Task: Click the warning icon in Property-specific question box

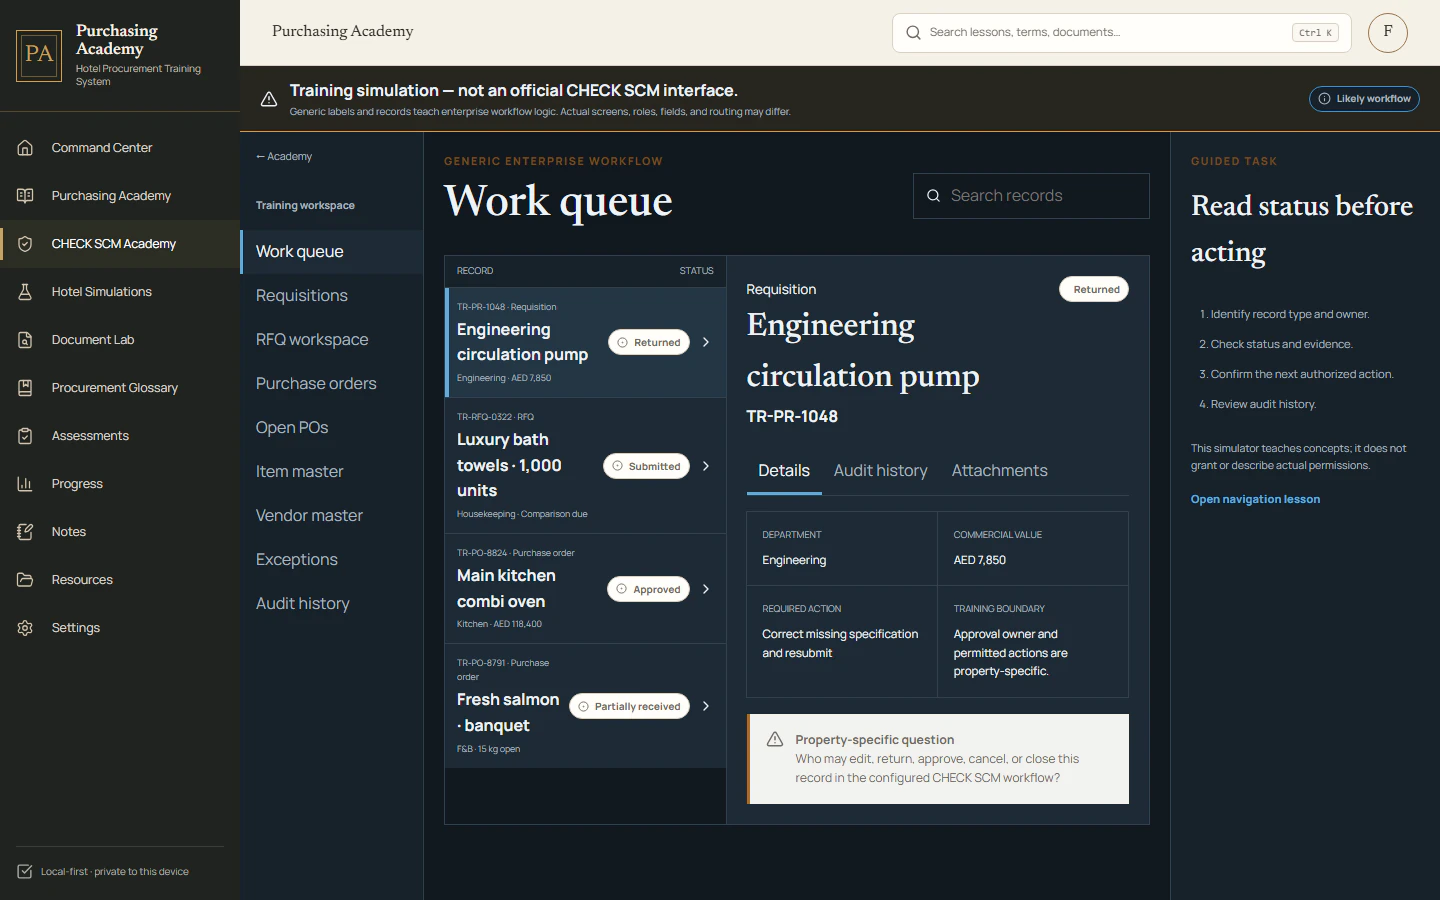Action: tap(774, 740)
